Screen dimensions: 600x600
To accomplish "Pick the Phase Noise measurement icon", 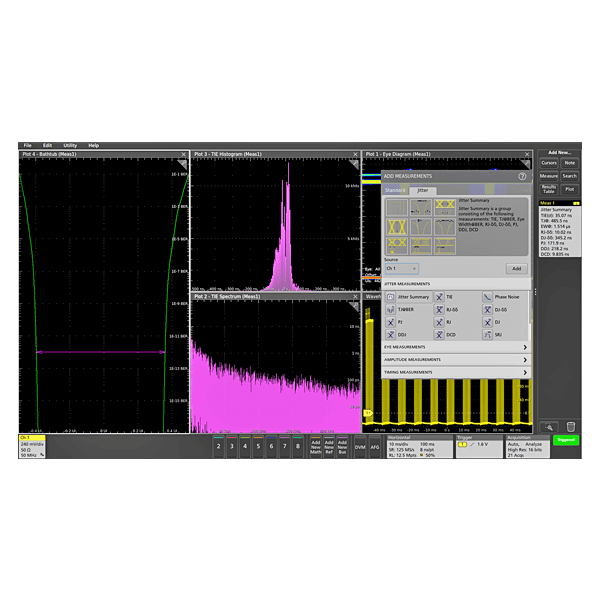I will [487, 297].
